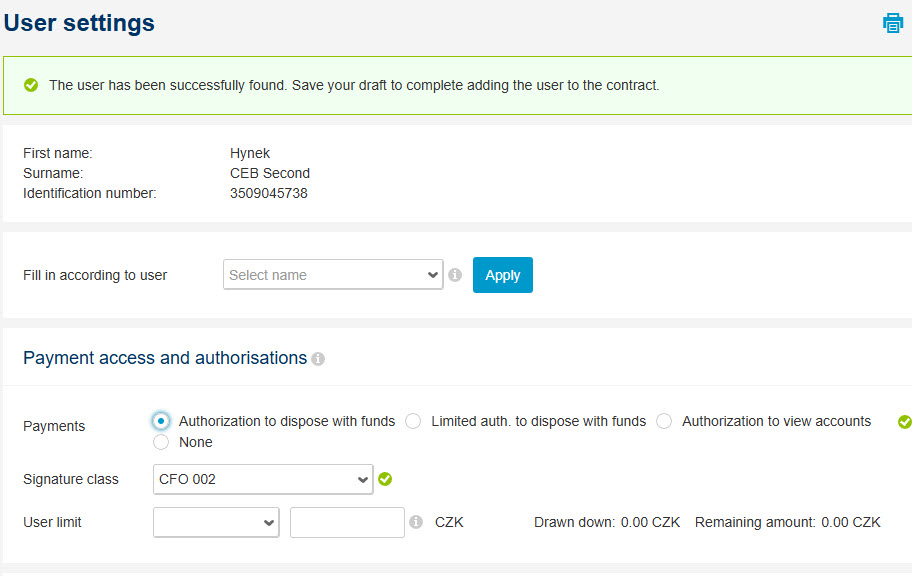This screenshot has height=576, width=912.
Task: Select Authorization to dispose with funds
Action: point(161,421)
